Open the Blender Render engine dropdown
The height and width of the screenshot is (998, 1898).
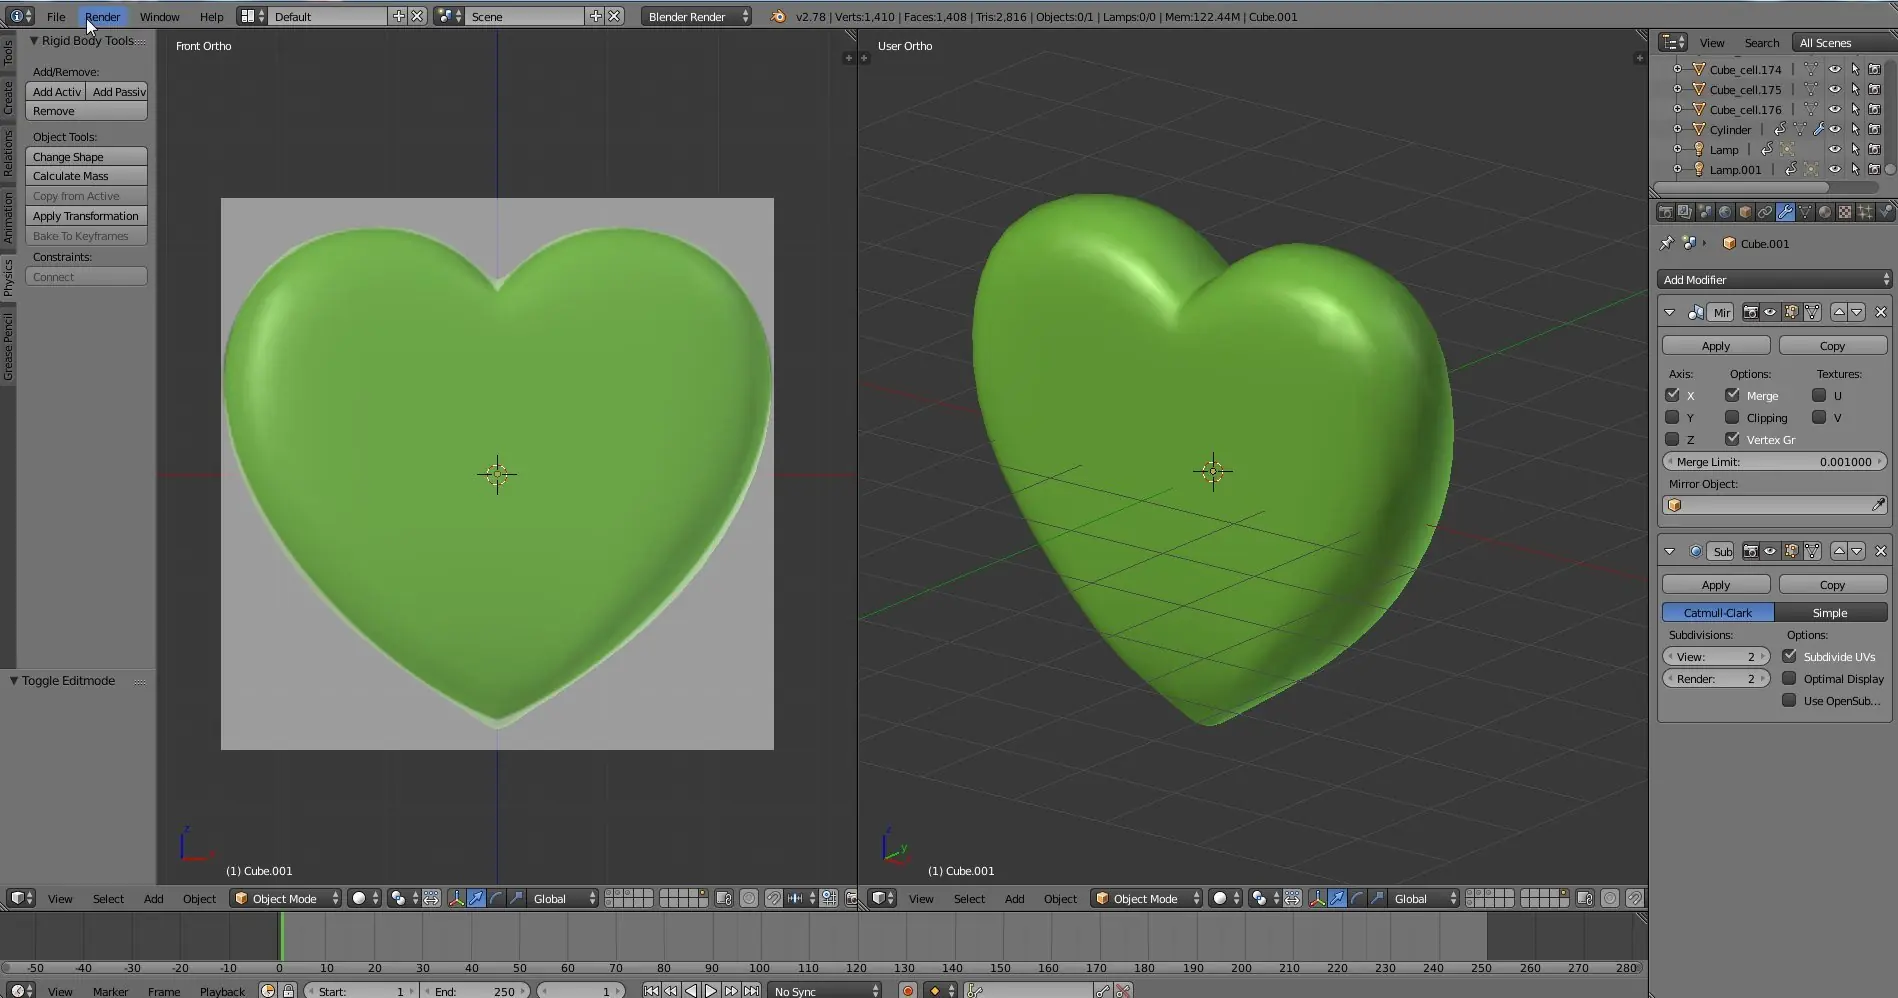695,16
